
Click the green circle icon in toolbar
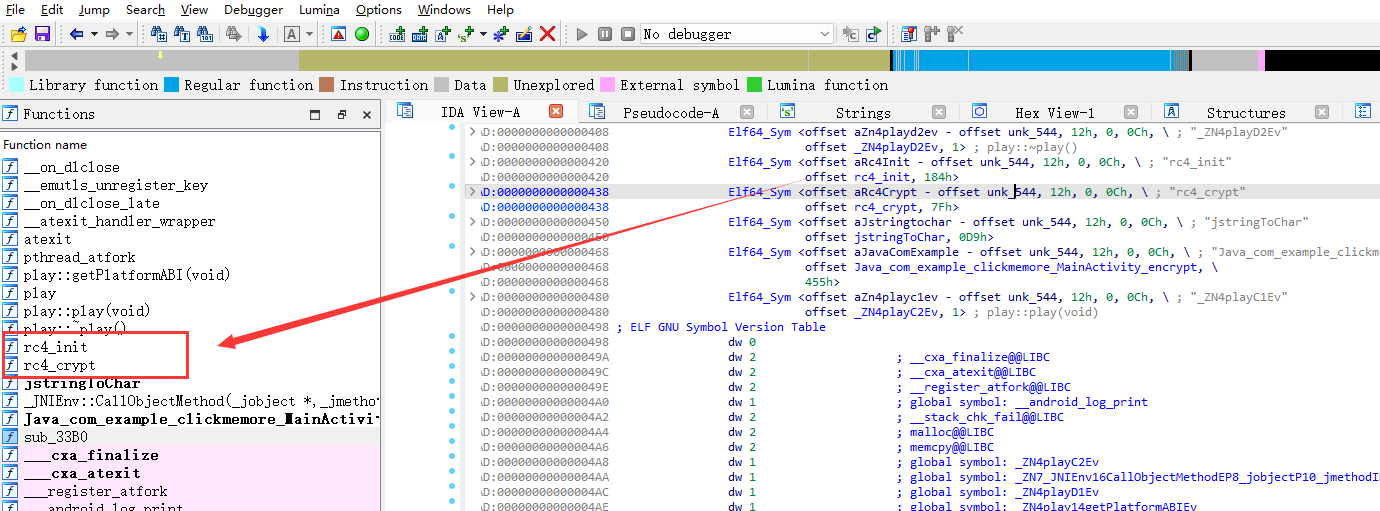[362, 34]
